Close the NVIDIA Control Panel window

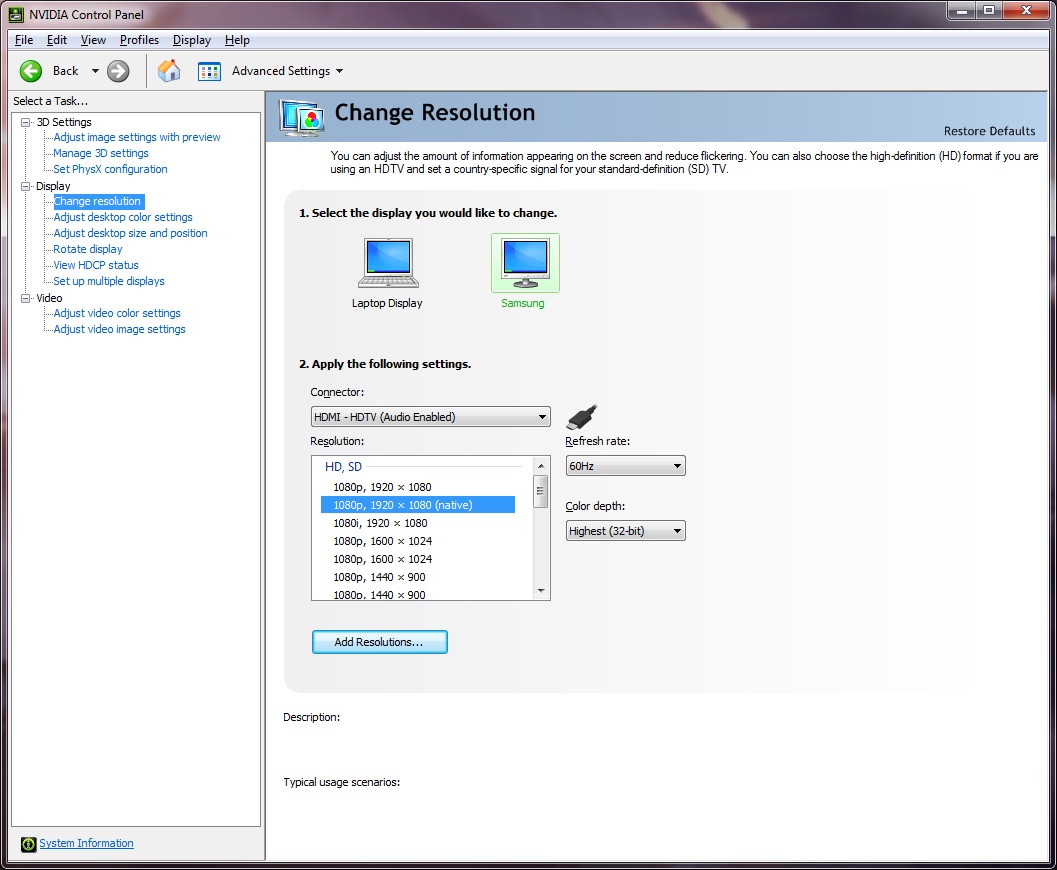click(1027, 11)
